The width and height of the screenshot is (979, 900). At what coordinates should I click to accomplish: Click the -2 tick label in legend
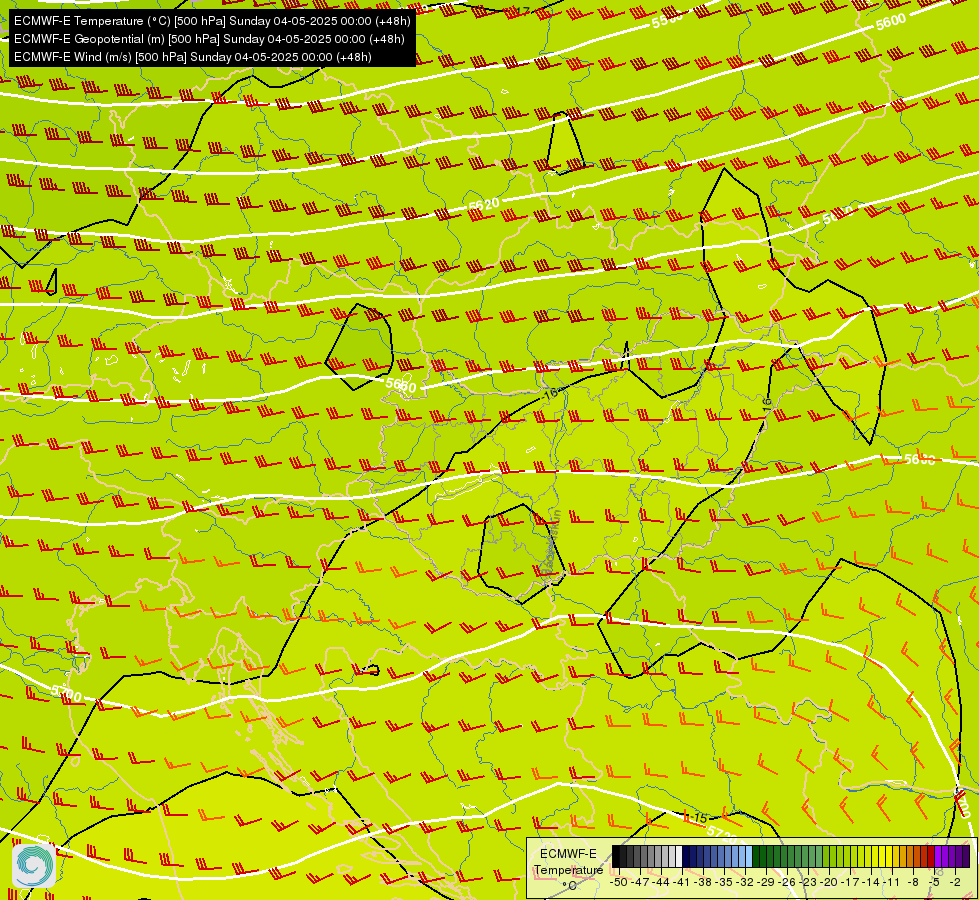point(957,882)
